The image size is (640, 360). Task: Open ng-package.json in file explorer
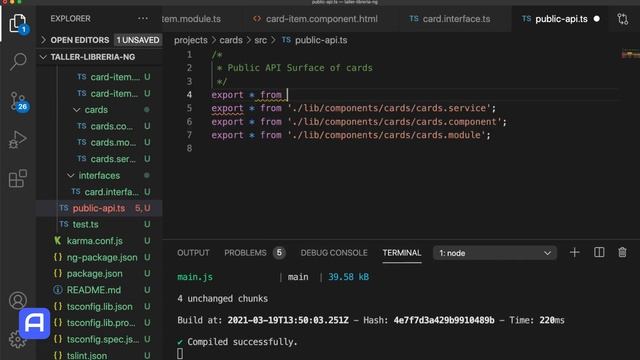point(102,258)
